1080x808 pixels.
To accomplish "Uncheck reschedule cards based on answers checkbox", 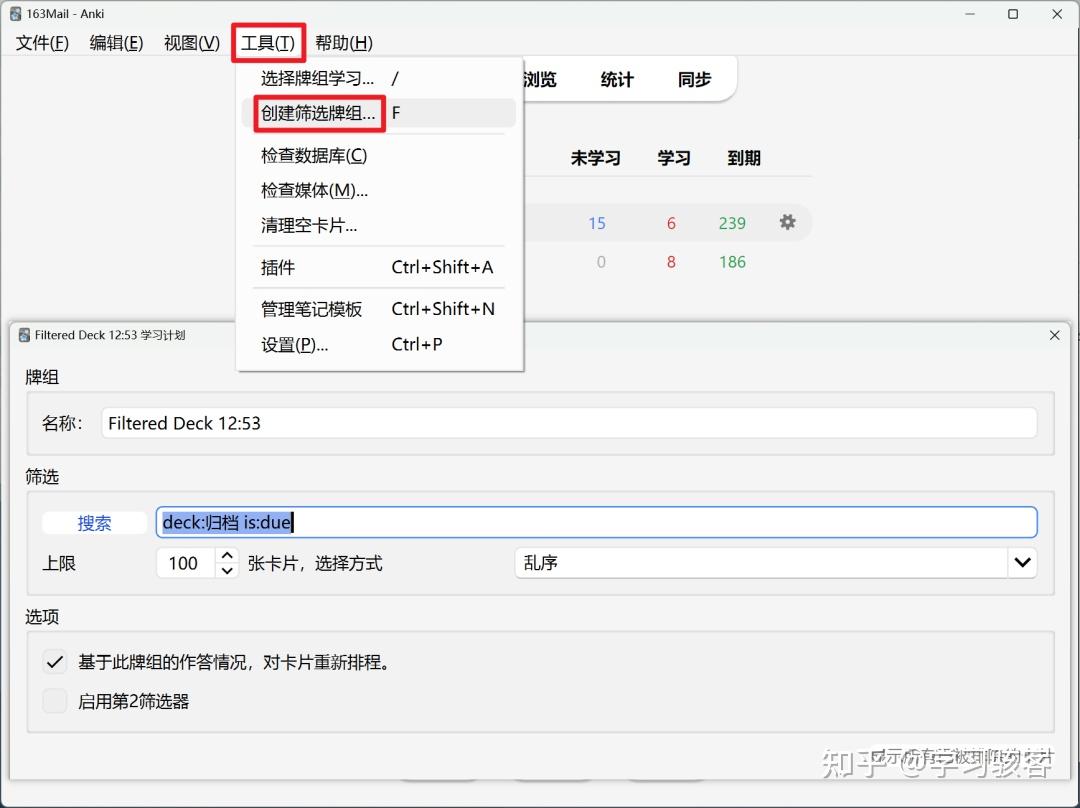I will [x=55, y=662].
